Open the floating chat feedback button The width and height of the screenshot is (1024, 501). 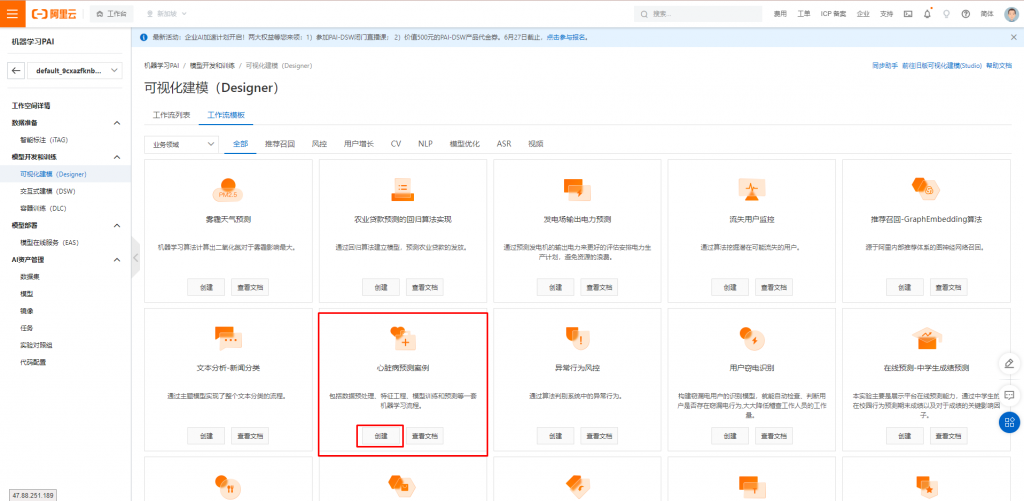coord(1009,395)
